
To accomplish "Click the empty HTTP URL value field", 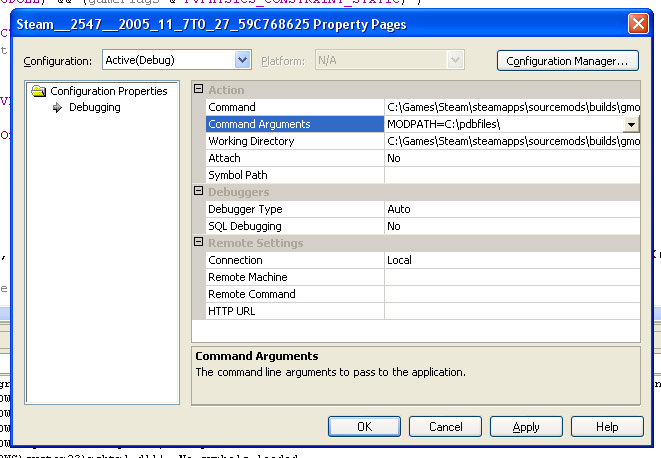I will pos(512,311).
